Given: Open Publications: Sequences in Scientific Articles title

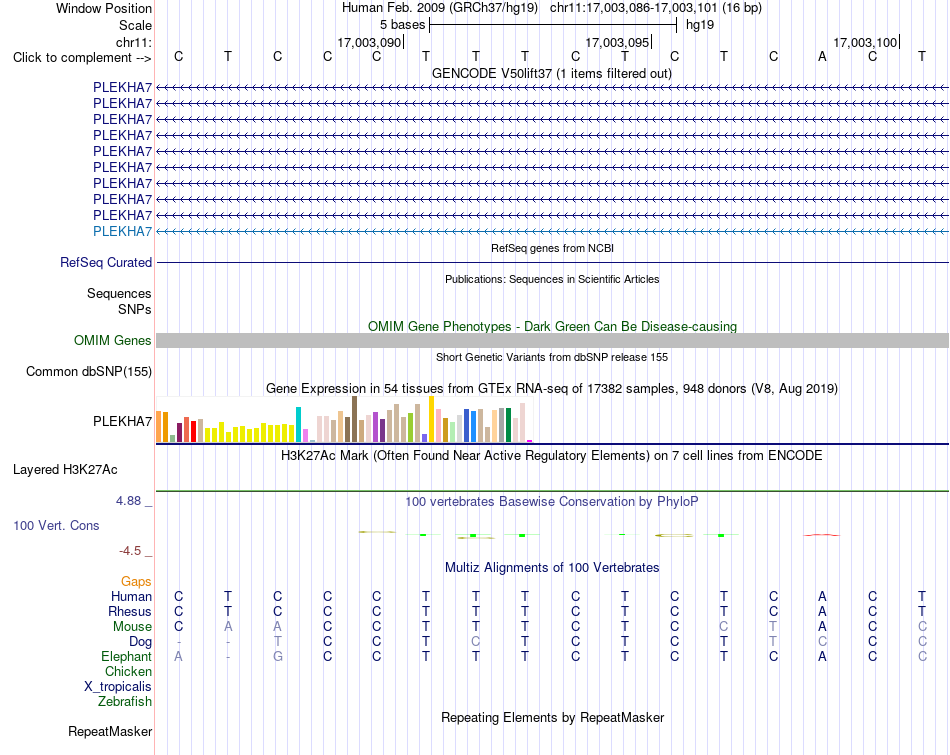Looking at the screenshot, I should pyautogui.click(x=552, y=279).
